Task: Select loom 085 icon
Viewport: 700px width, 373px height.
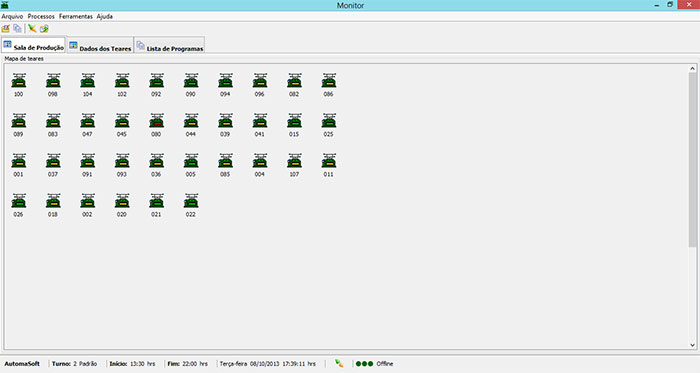Action: point(225,161)
